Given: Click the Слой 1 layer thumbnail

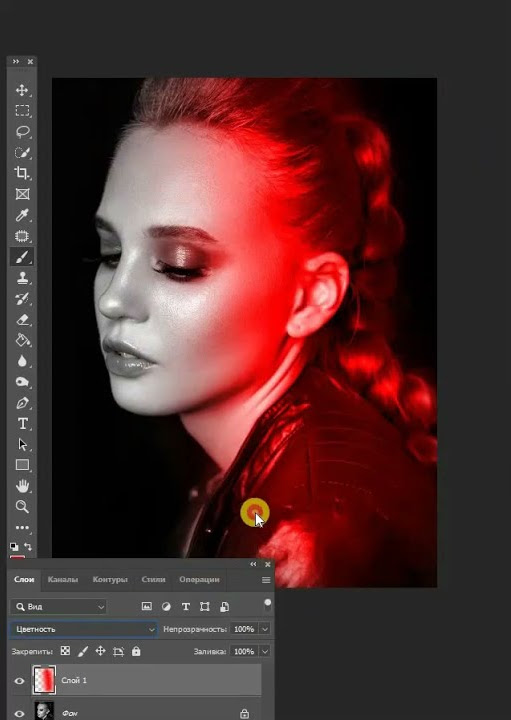Looking at the screenshot, I should (x=44, y=680).
